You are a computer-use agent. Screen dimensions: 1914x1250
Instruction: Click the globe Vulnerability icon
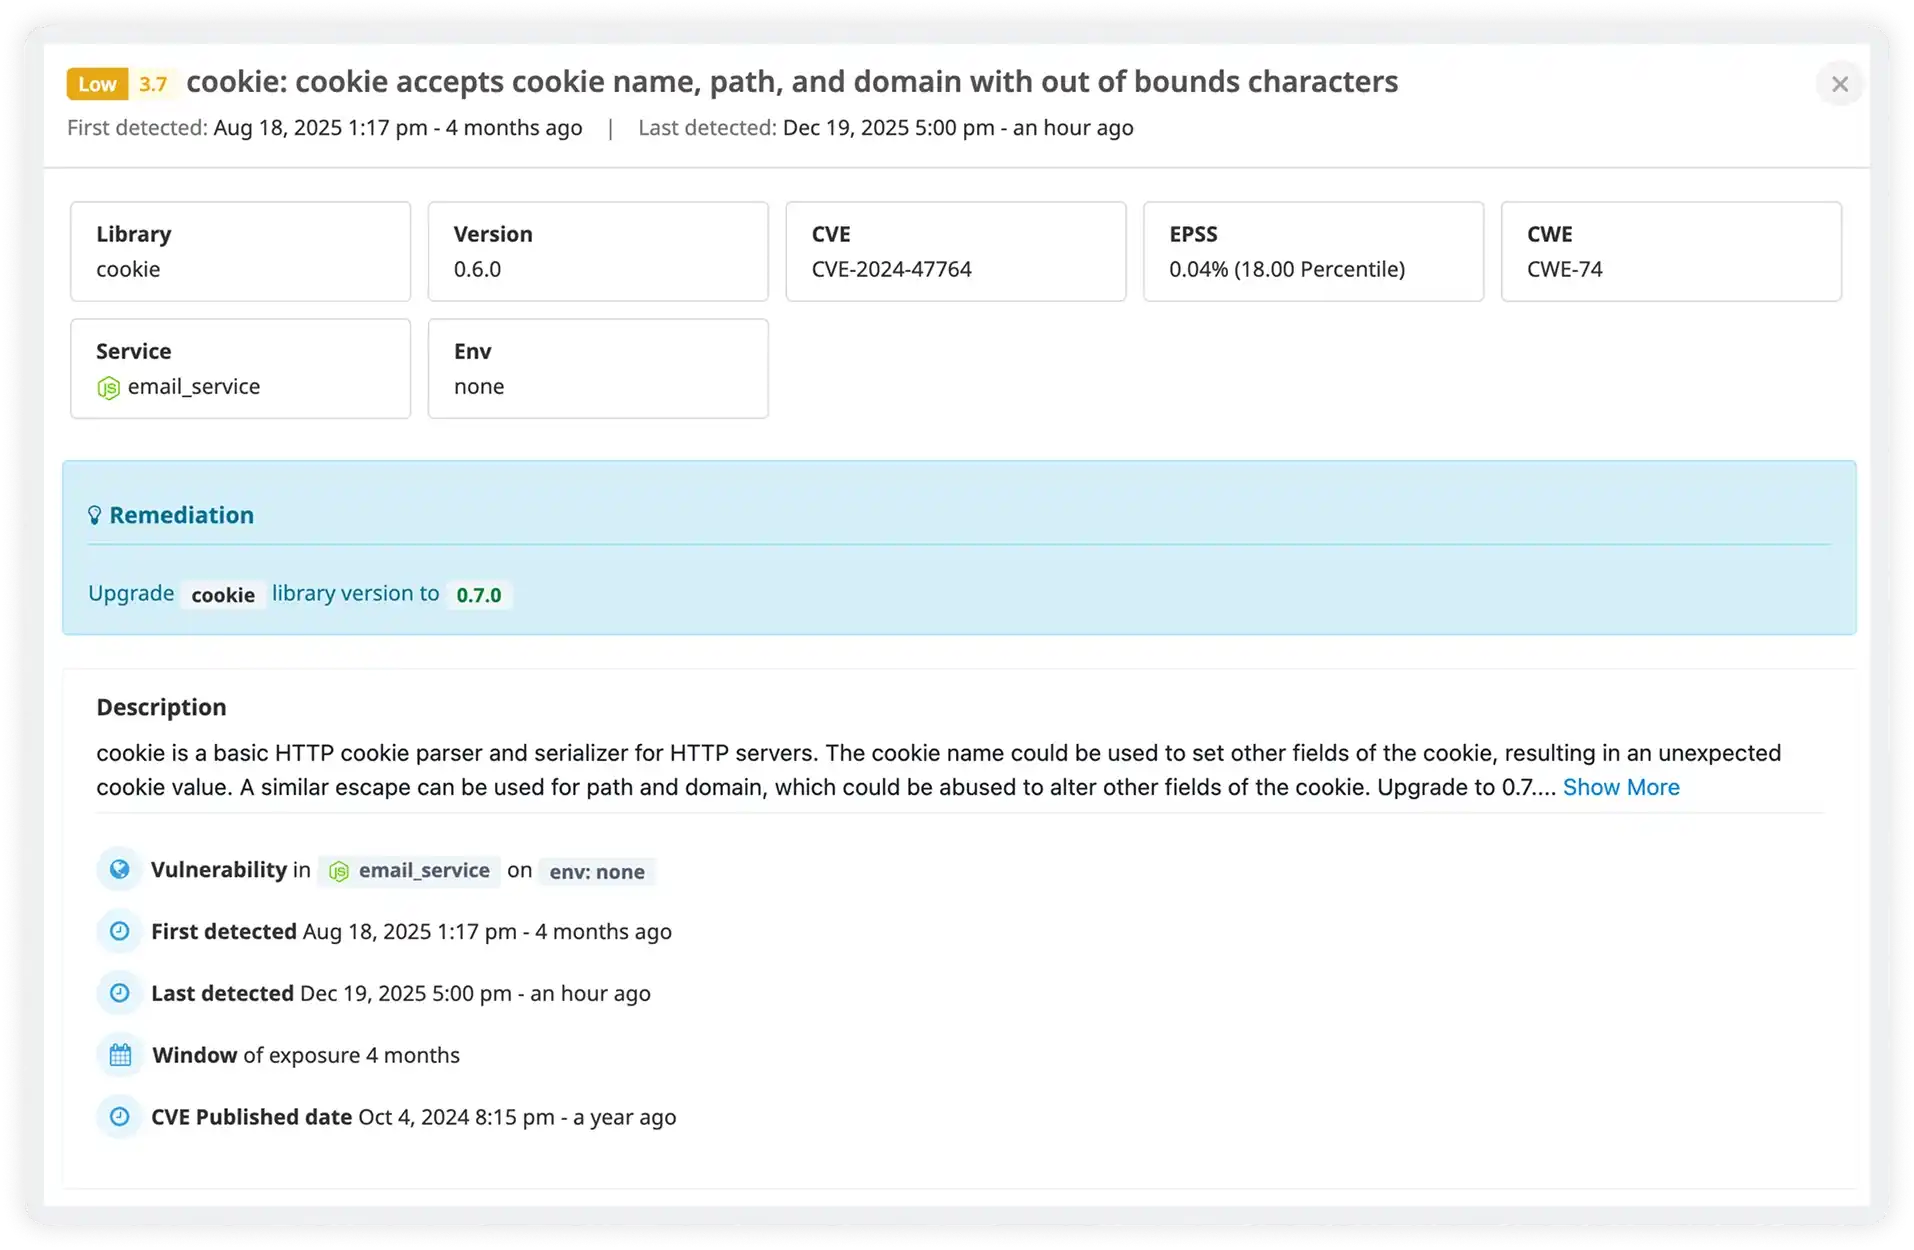point(119,869)
